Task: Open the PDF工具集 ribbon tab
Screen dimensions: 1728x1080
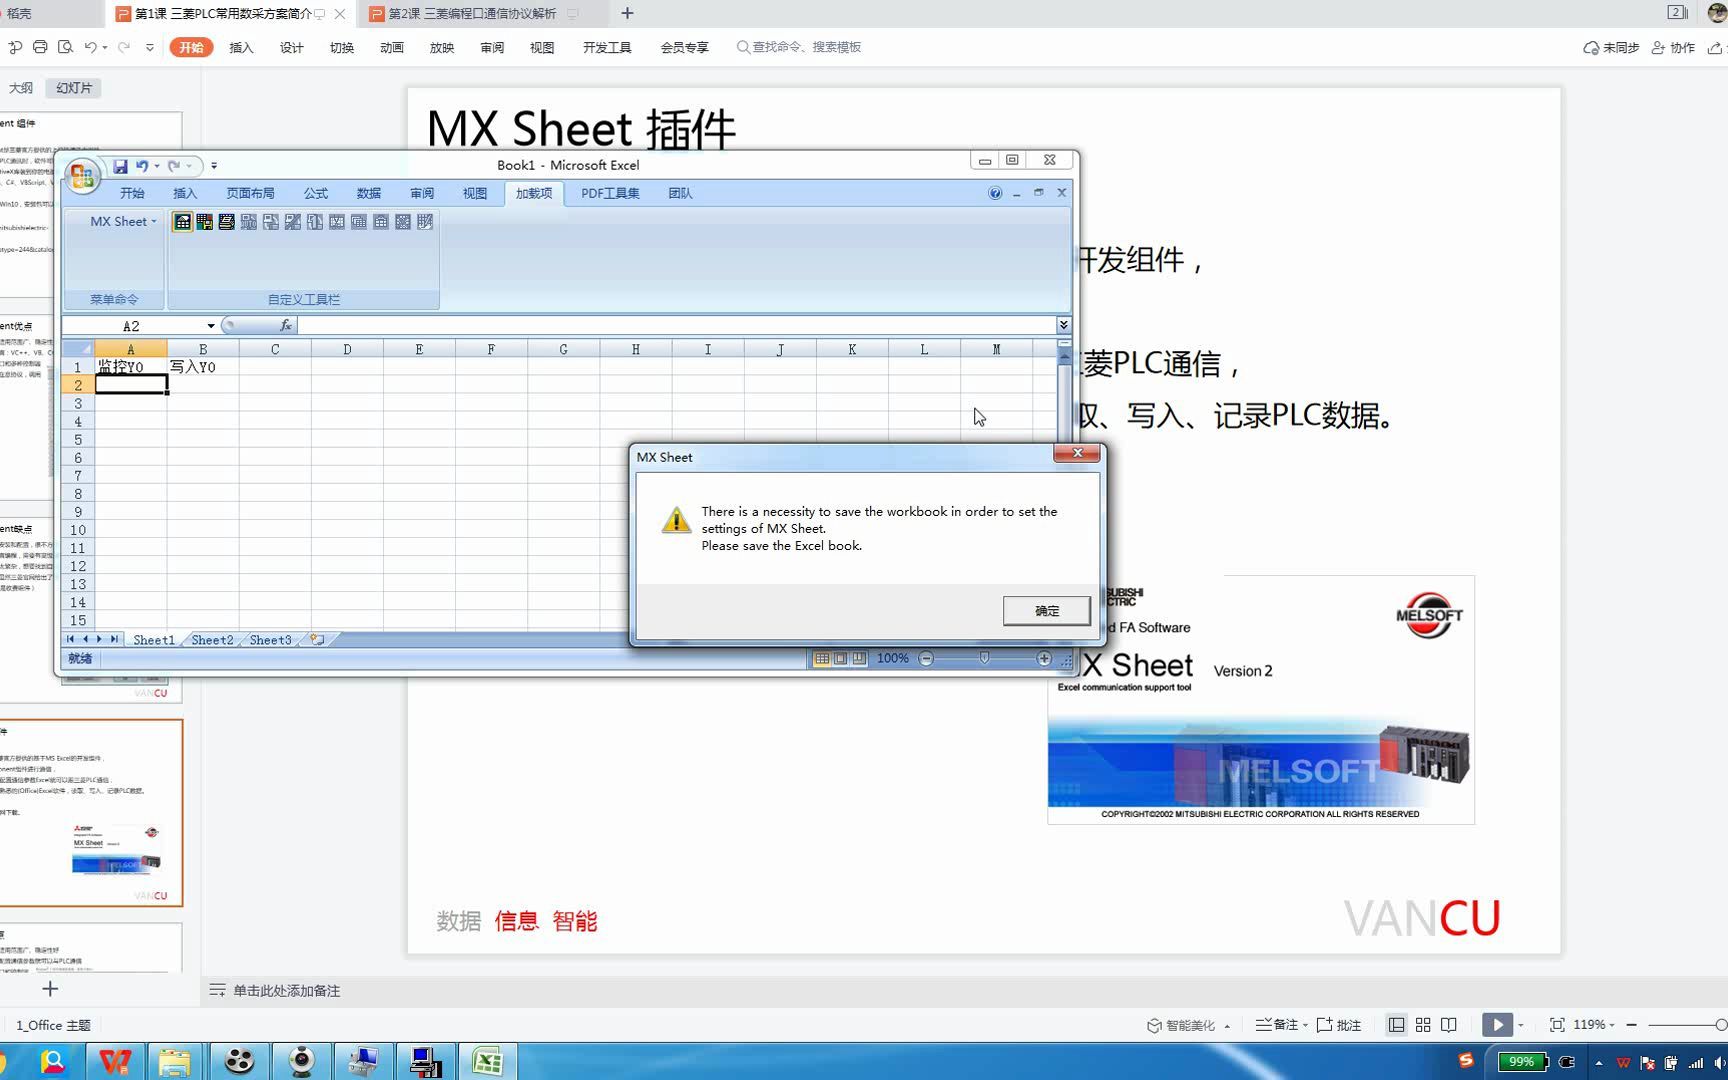Action: coord(610,193)
